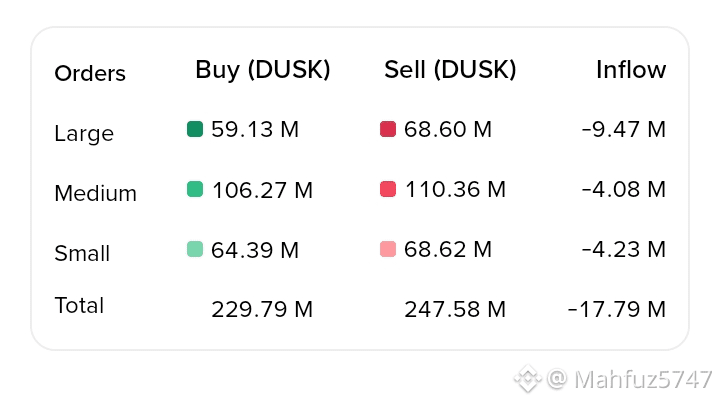This screenshot has height=404, width=720.
Task: Click the Buy (DUSK) column header
Action: click(262, 70)
